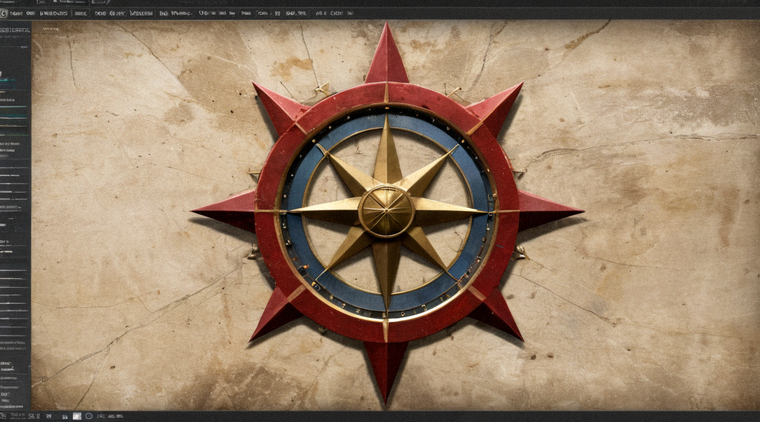Click the half-circle icon at status bar start
The height and width of the screenshot is (422, 760).
coord(2,416)
